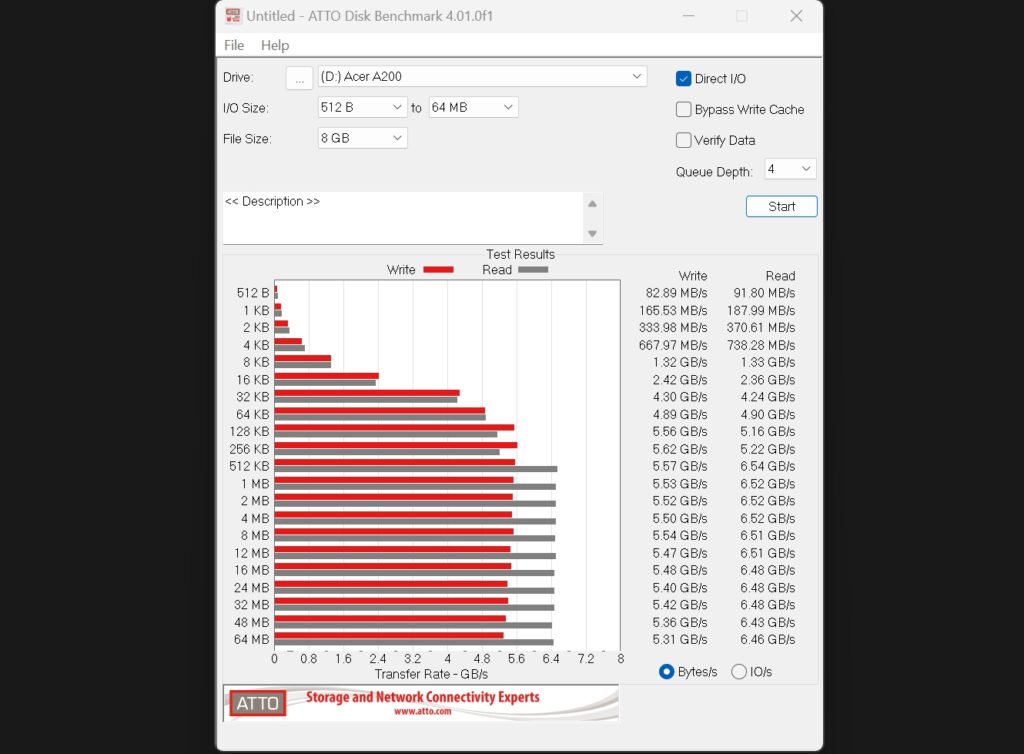Expand the Drive dropdown showing Acer A200

point(482,76)
